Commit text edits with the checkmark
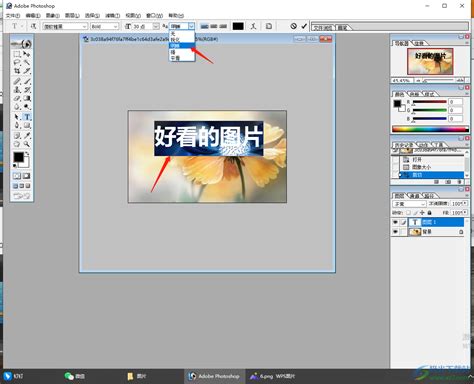474x384 pixels. [304, 26]
